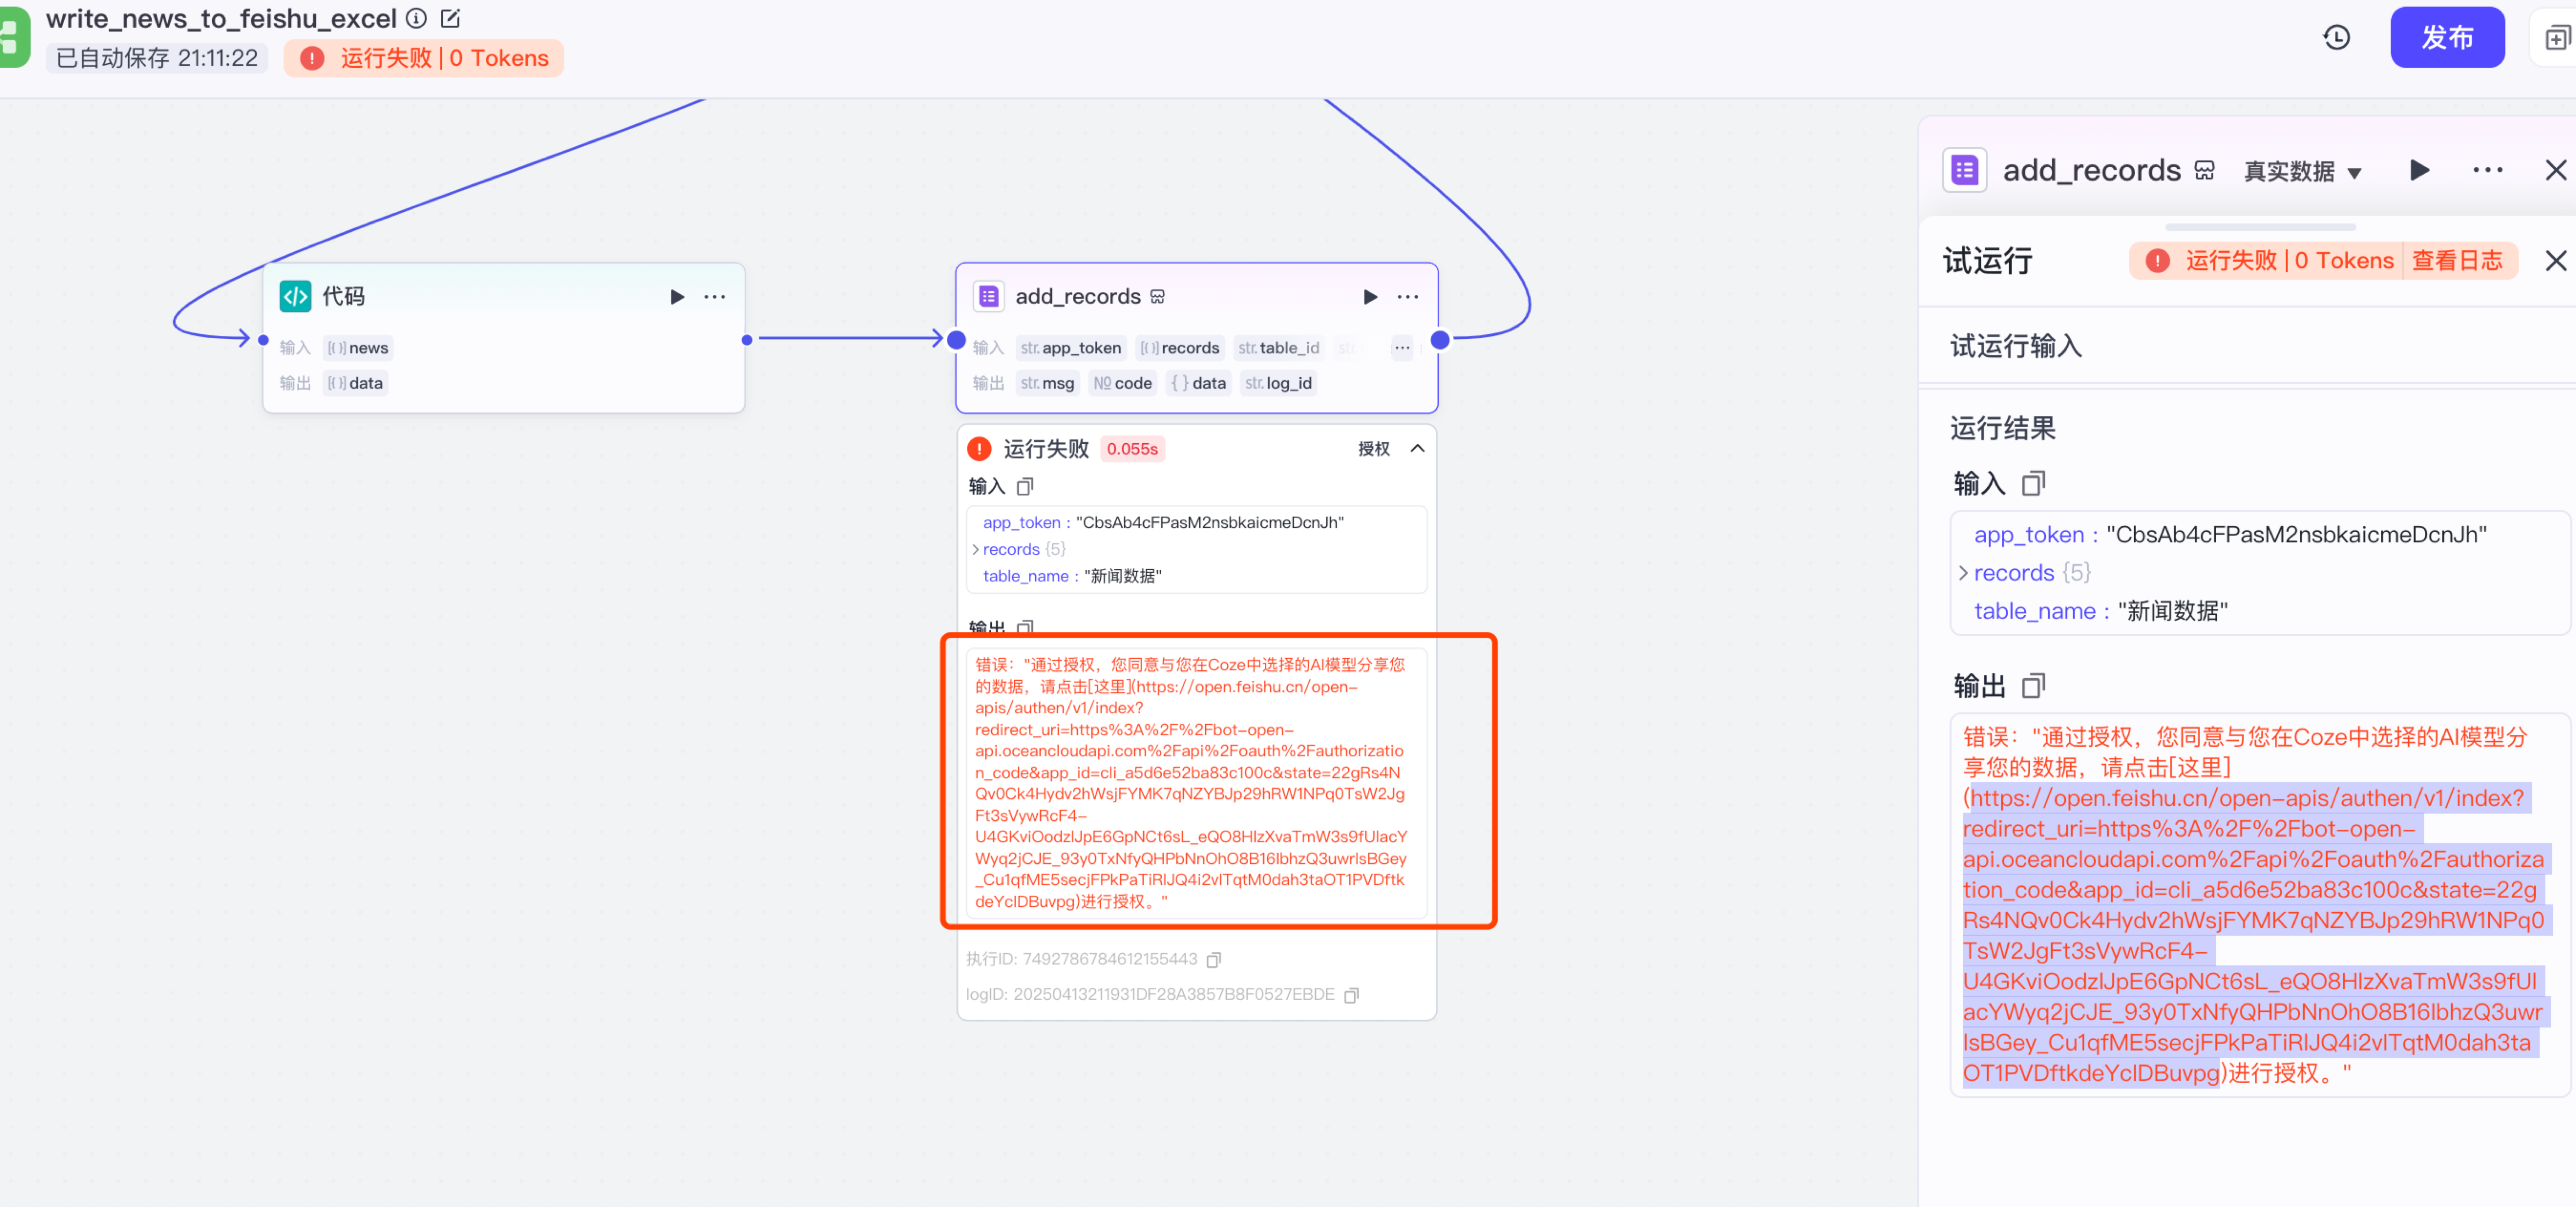This screenshot has height=1207, width=2576.
Task: Open the run history clock icon
Action: point(2336,38)
